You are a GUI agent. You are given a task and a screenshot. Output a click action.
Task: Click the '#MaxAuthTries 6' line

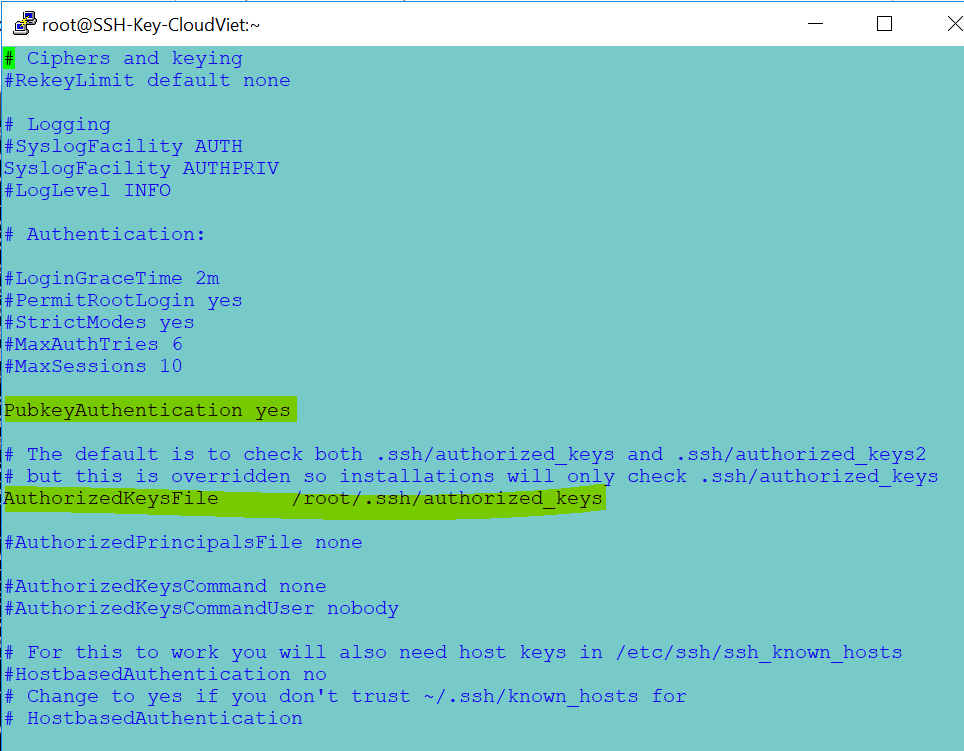click(x=93, y=344)
